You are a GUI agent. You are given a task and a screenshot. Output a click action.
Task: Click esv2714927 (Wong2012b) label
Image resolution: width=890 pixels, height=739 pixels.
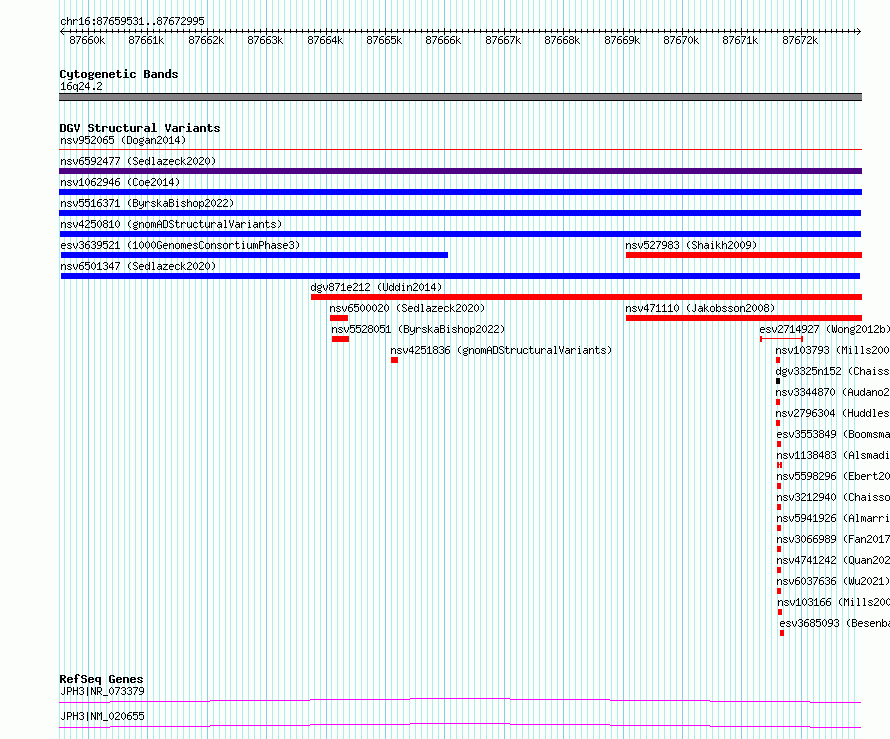[824, 329]
